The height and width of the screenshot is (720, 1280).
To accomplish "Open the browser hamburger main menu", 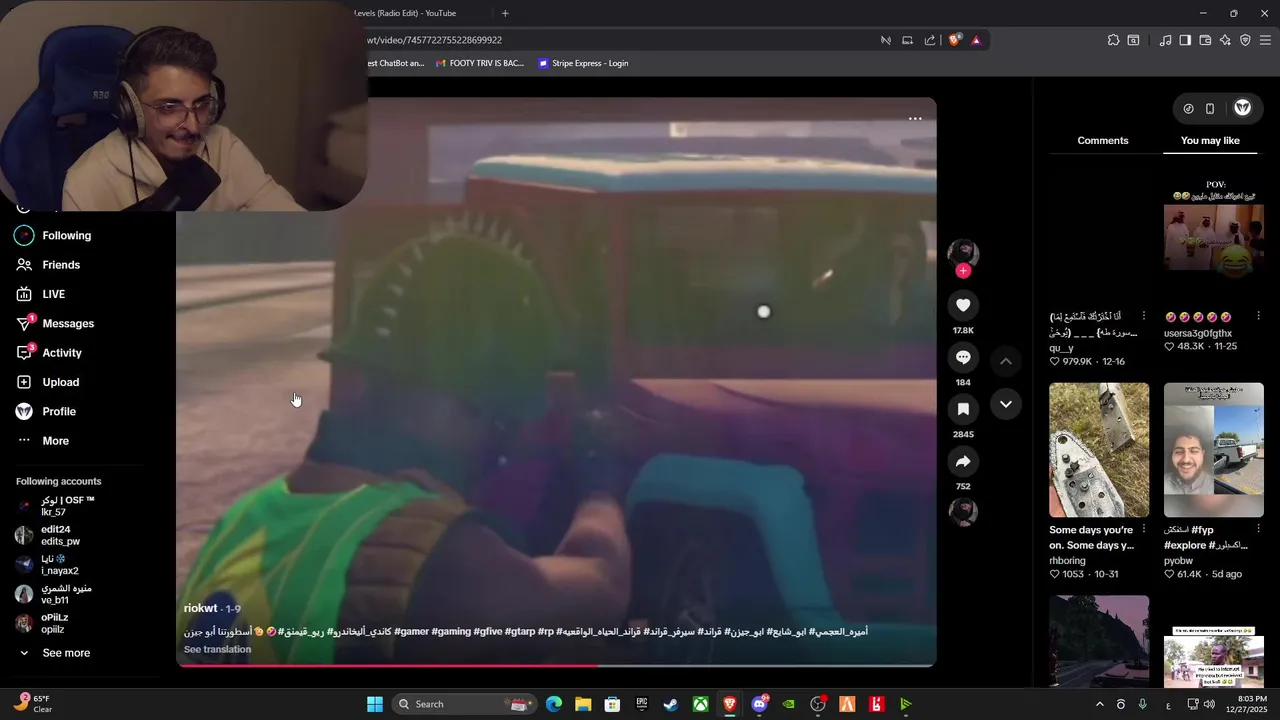I will (x=1266, y=40).
